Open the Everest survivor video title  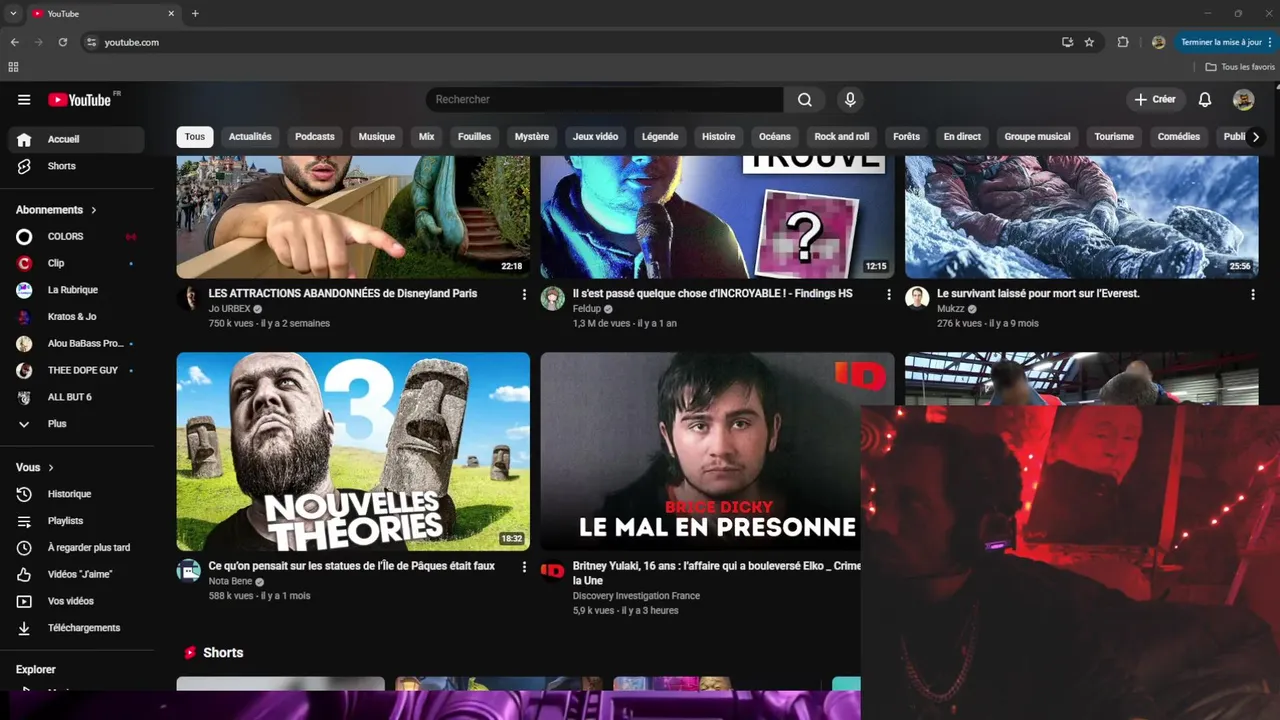click(x=1038, y=294)
